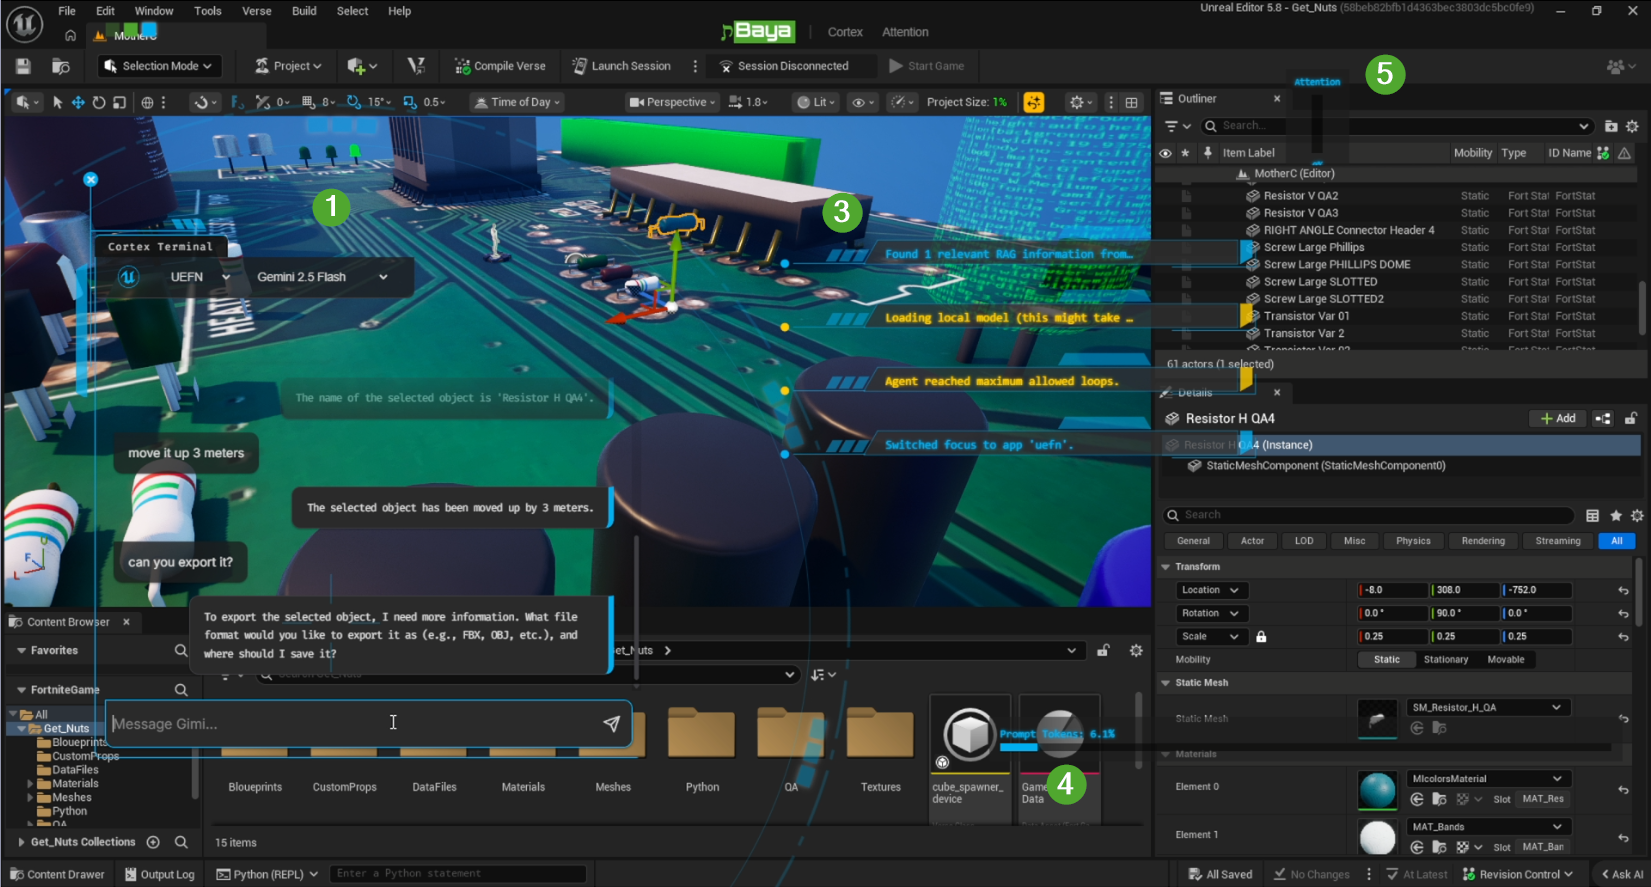Select the Scale tool in viewport toolbar

(120, 102)
